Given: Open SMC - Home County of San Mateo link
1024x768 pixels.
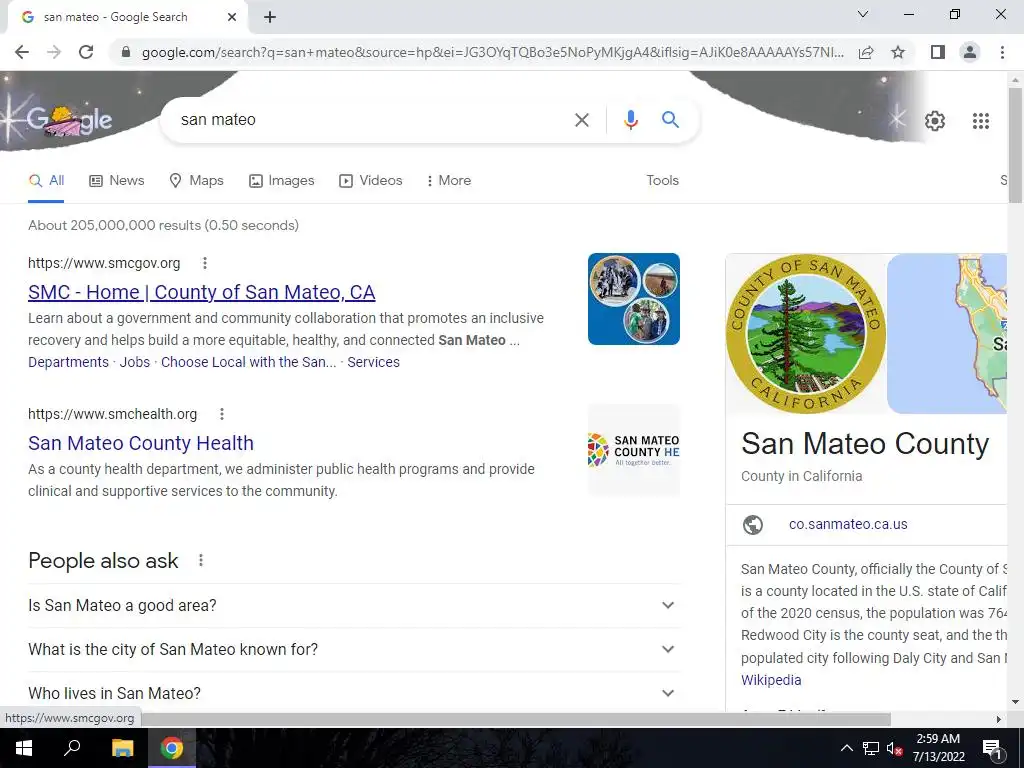Looking at the screenshot, I should (202, 292).
